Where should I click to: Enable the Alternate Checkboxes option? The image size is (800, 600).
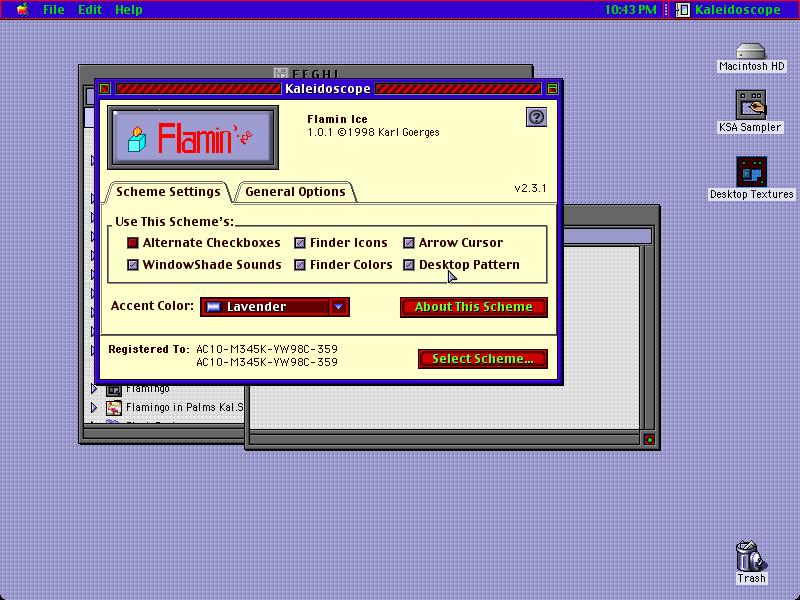133,243
